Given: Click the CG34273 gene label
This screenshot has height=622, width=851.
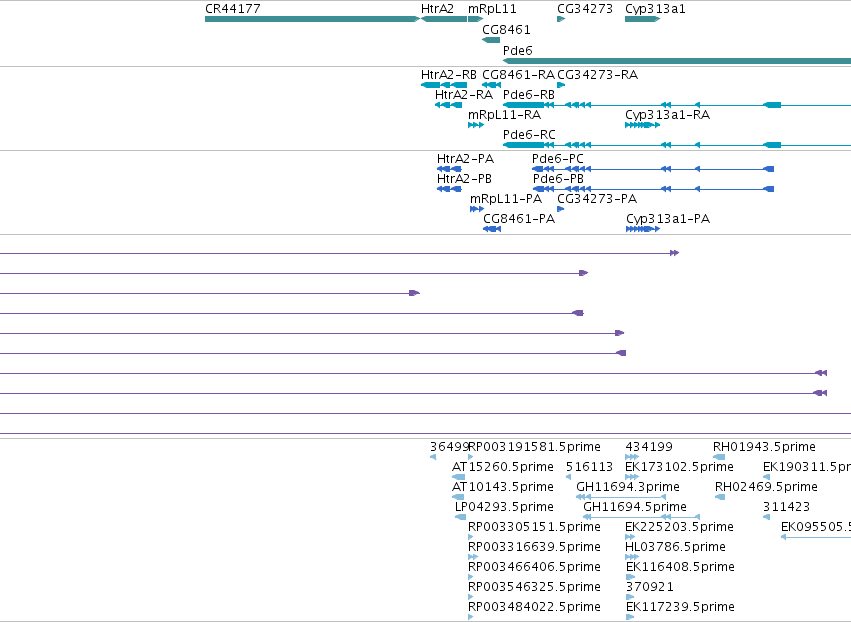Looking at the screenshot, I should pyautogui.click(x=585, y=9).
